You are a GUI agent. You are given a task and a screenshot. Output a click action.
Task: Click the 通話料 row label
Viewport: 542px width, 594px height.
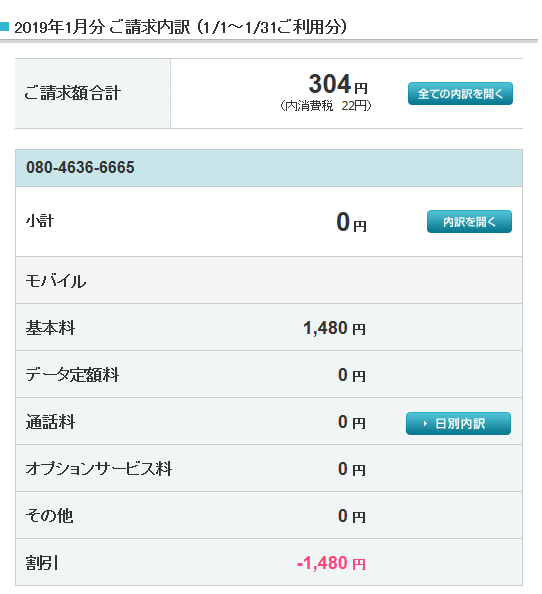point(50,422)
